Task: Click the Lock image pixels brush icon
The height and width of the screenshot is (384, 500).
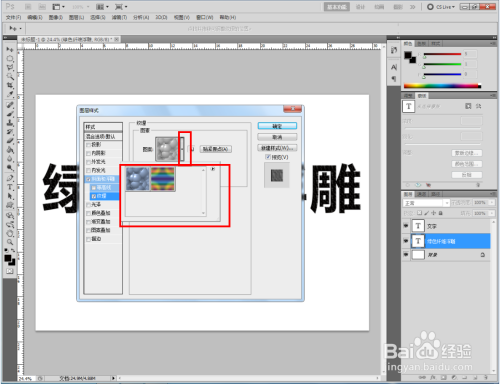Action: coord(427,213)
